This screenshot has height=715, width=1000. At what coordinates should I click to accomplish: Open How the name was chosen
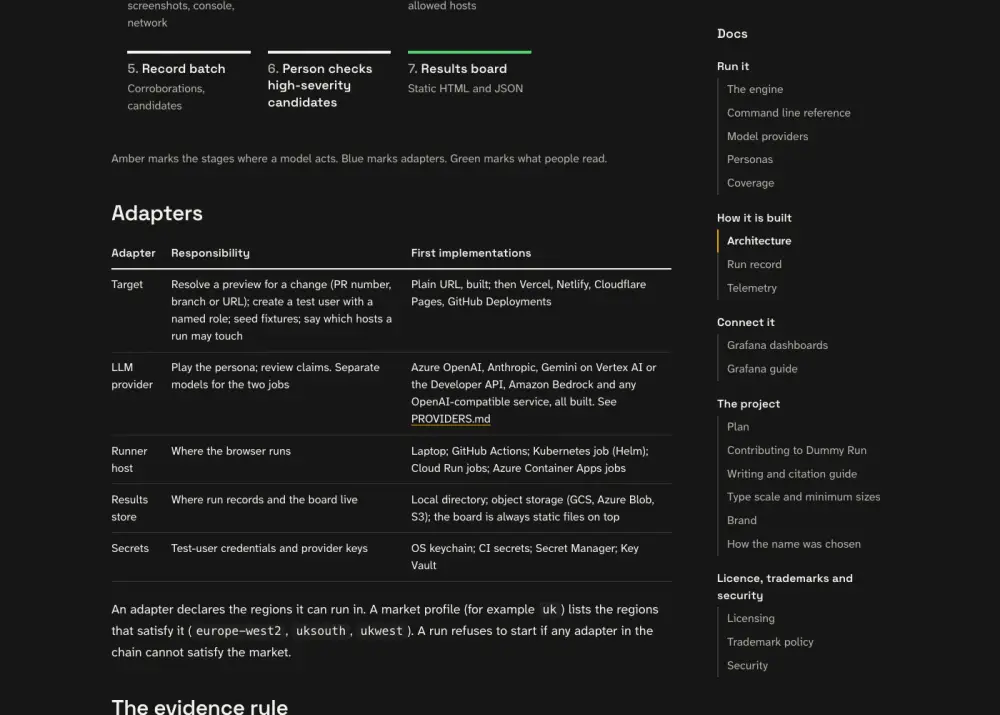tap(793, 544)
